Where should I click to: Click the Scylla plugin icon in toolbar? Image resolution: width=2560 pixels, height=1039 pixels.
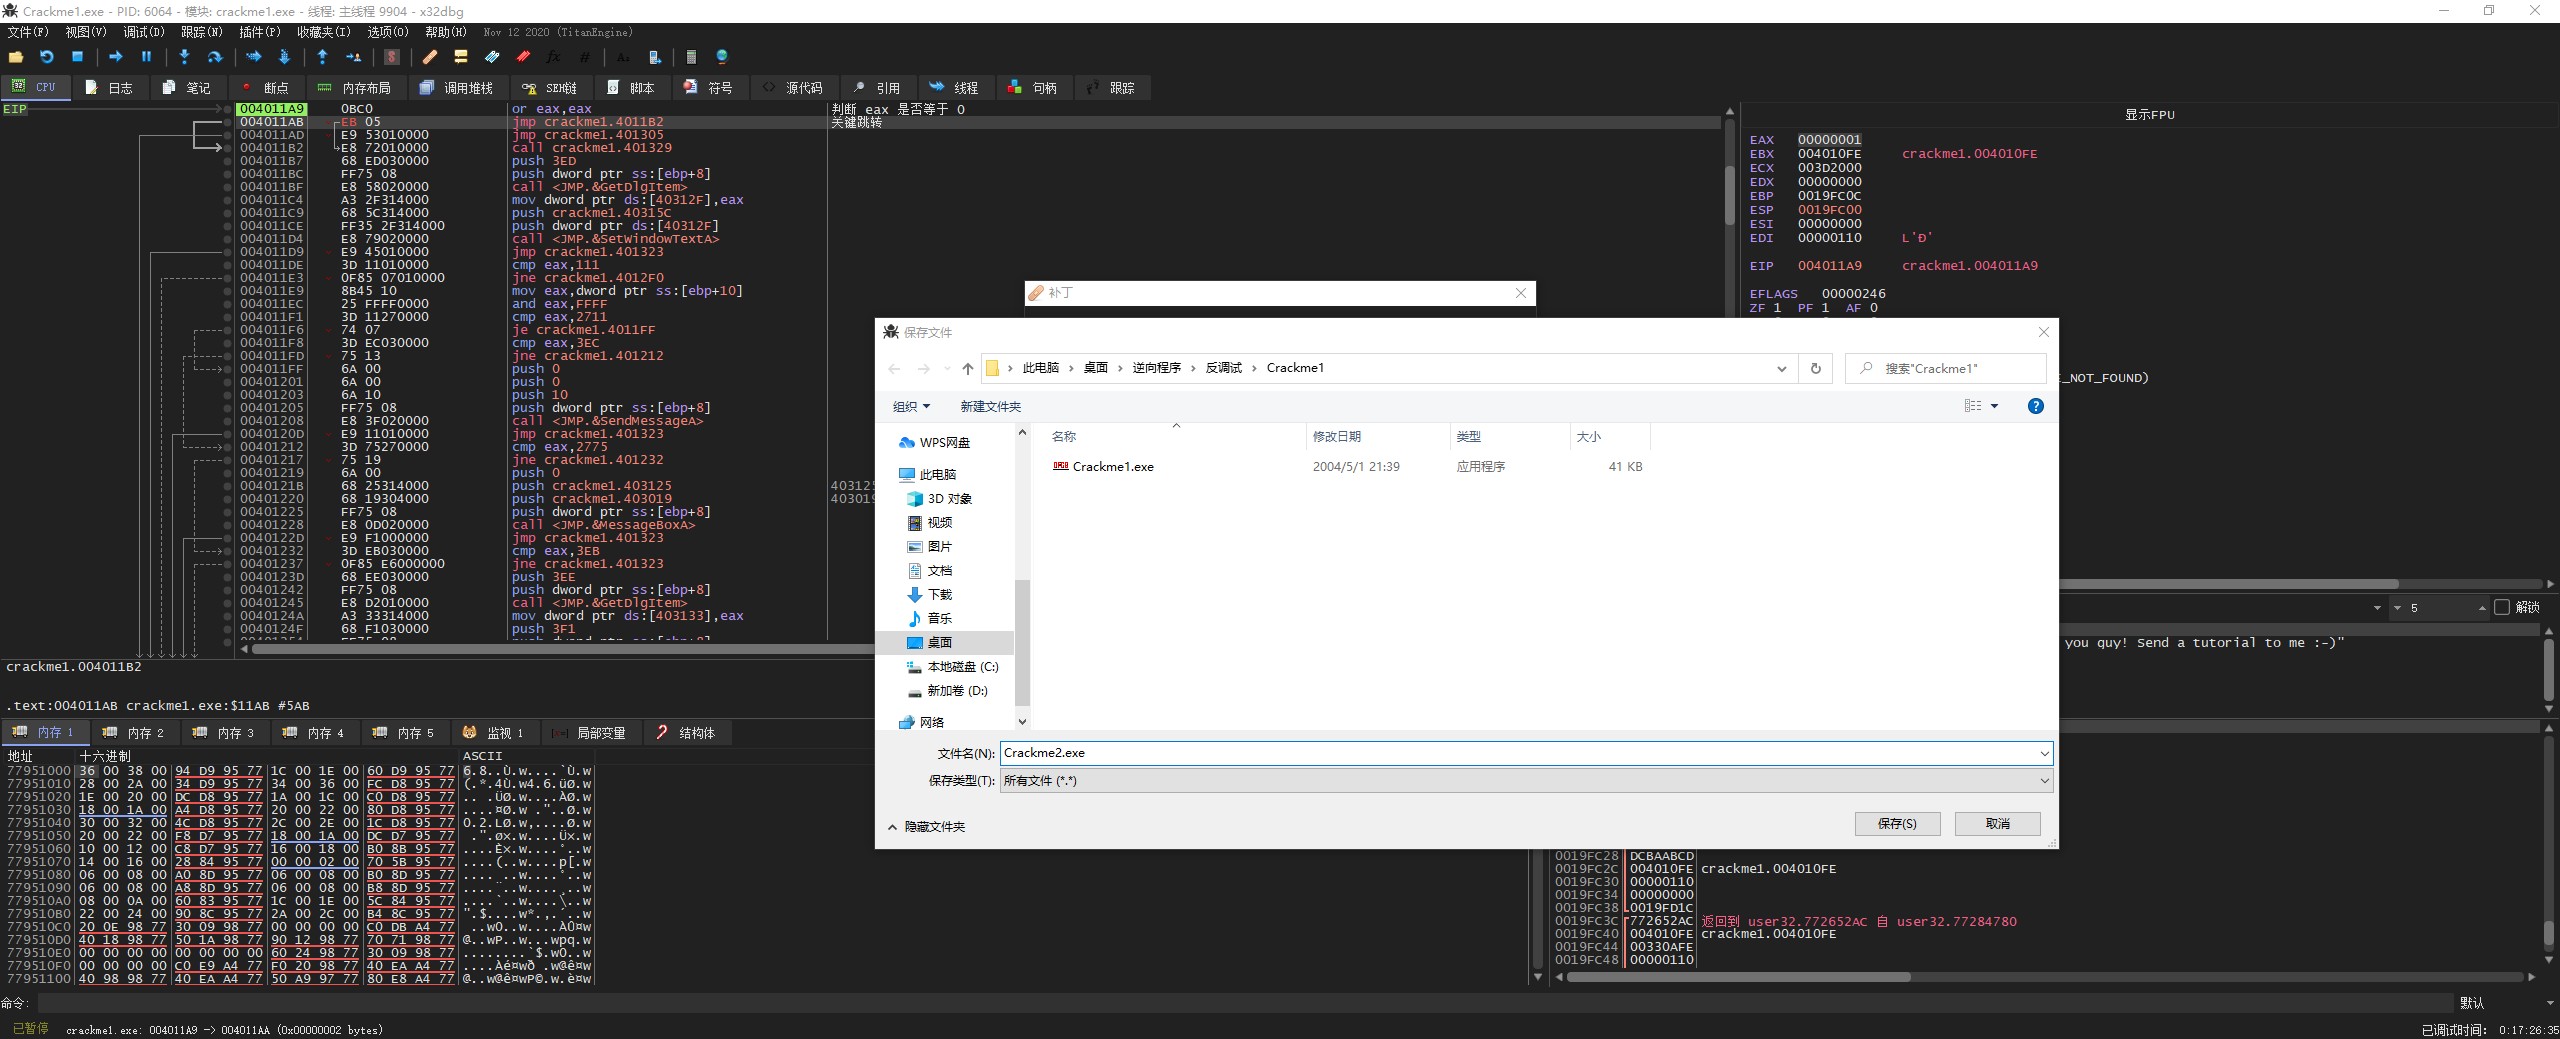392,57
